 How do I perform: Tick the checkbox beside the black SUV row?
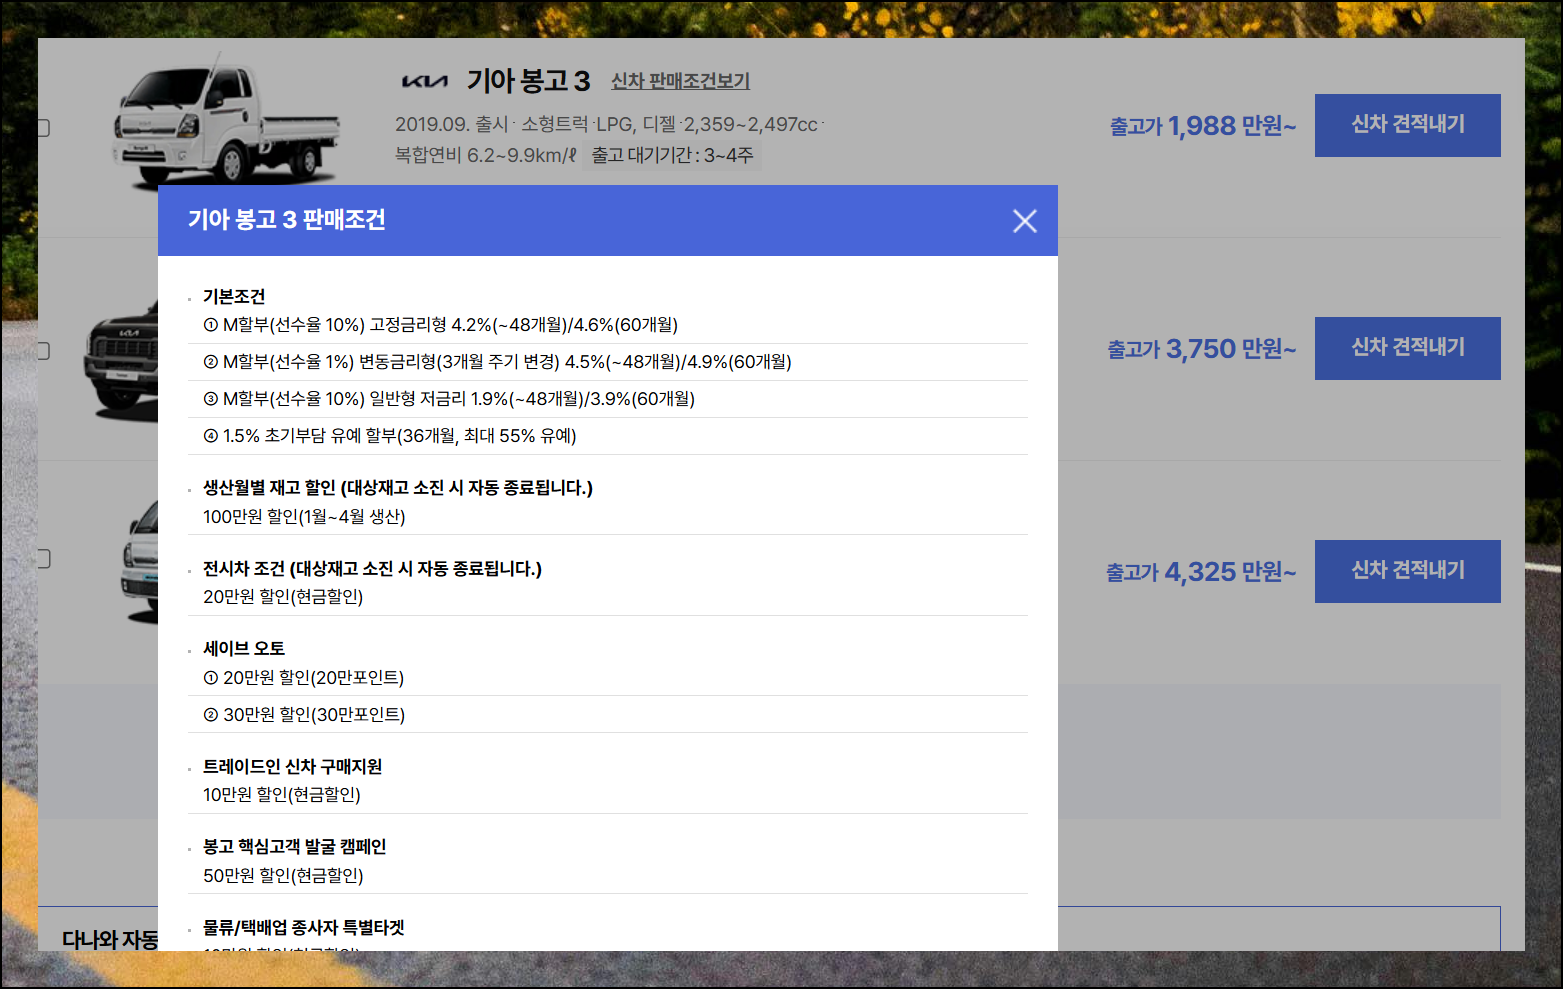pyautogui.click(x=43, y=351)
